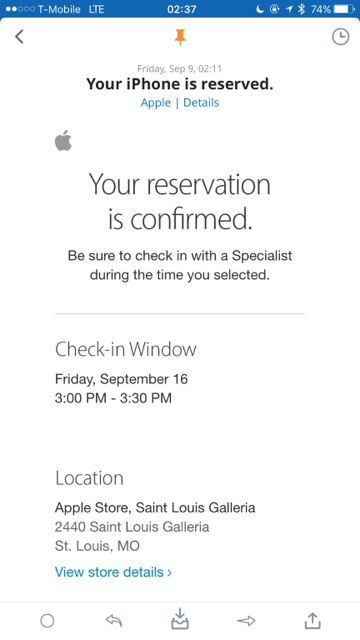Image resolution: width=360 pixels, height=640 pixels.
Task: Tap the Friday, September 16 date text
Action: tap(121, 379)
